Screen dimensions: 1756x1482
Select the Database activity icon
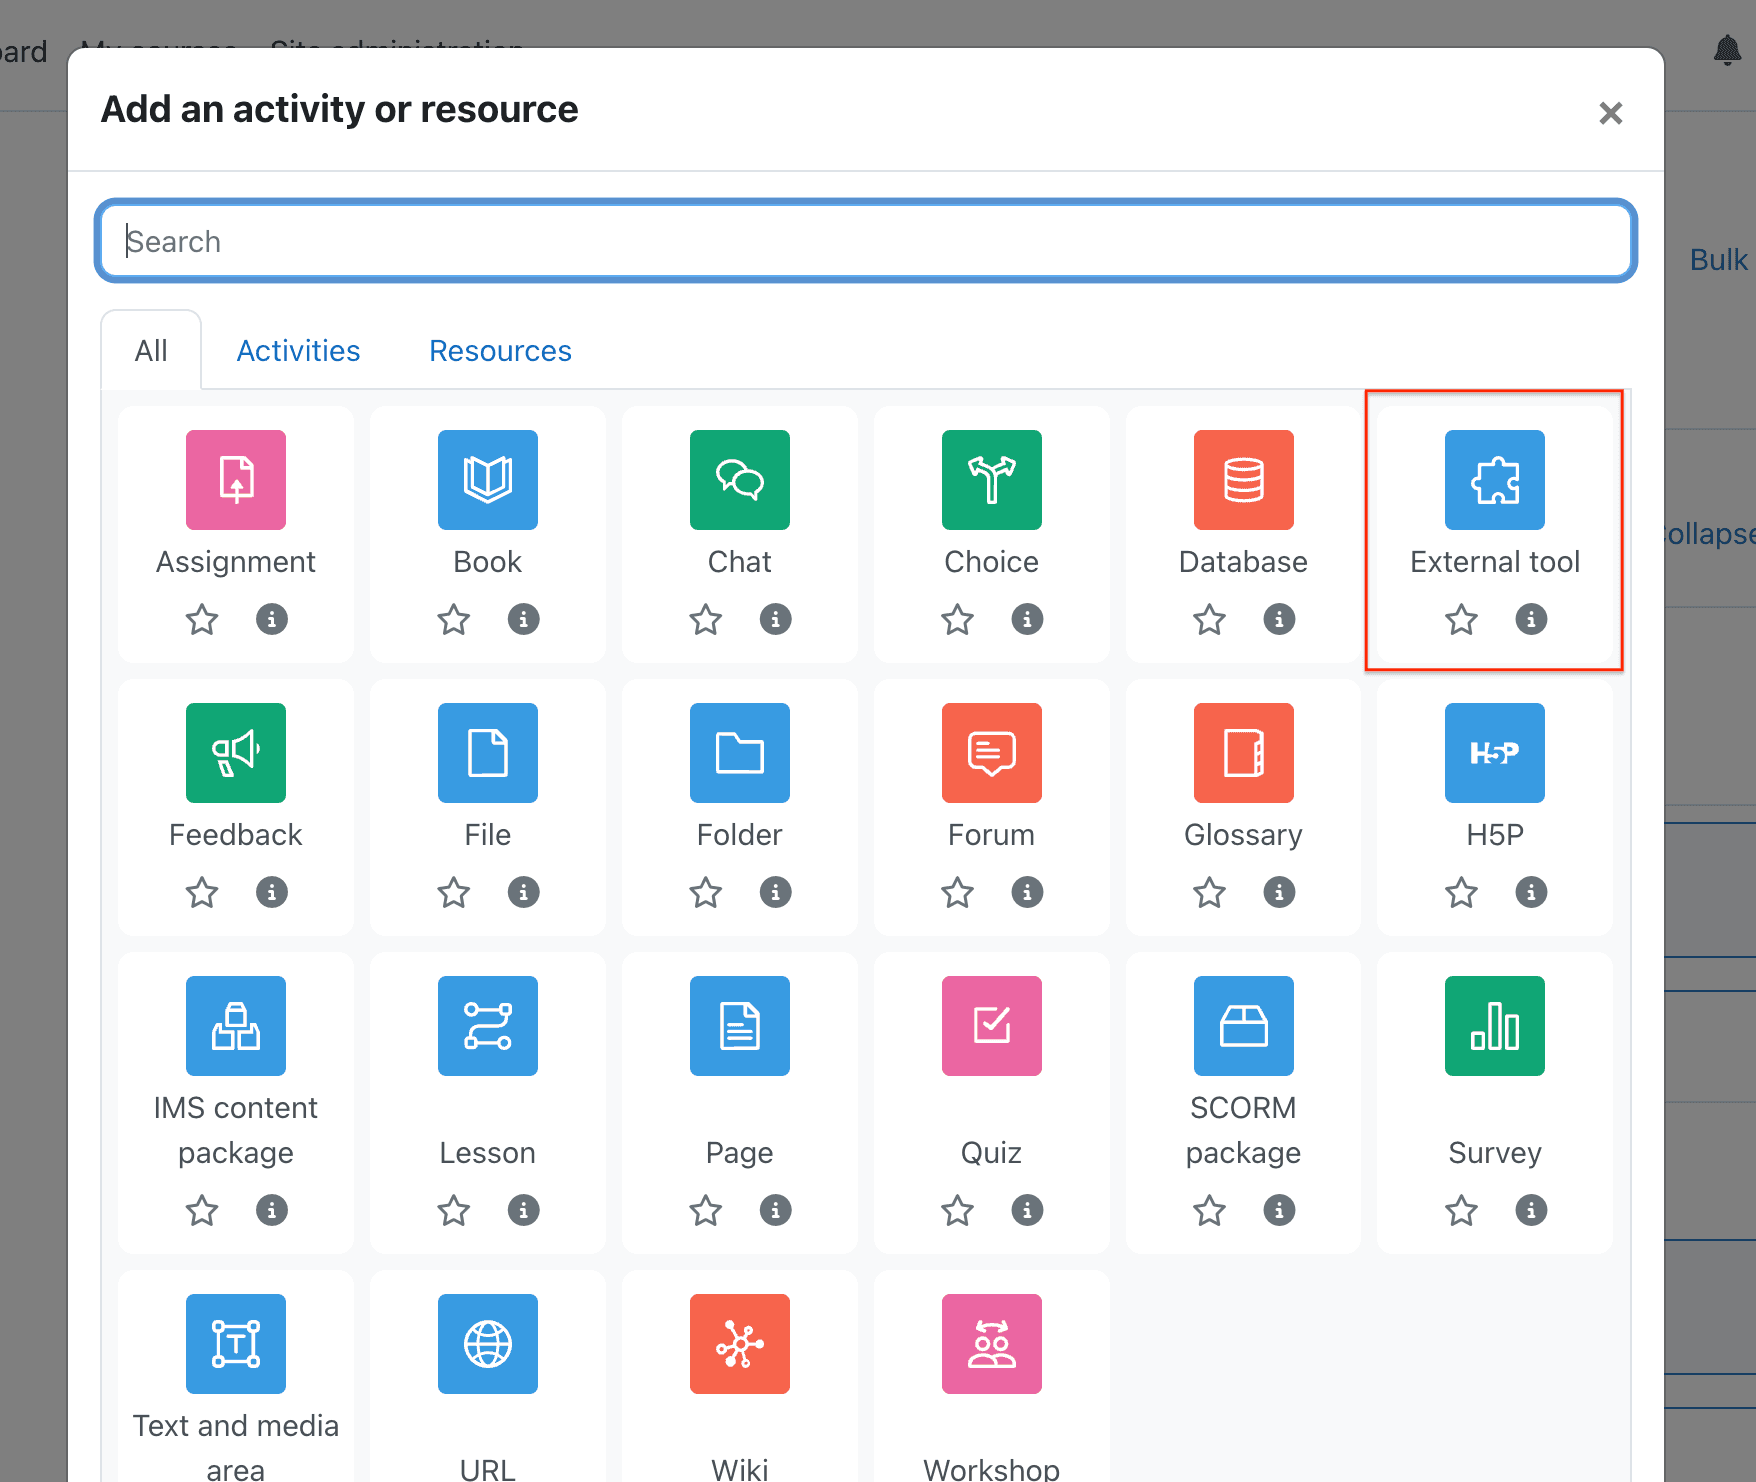1244,480
